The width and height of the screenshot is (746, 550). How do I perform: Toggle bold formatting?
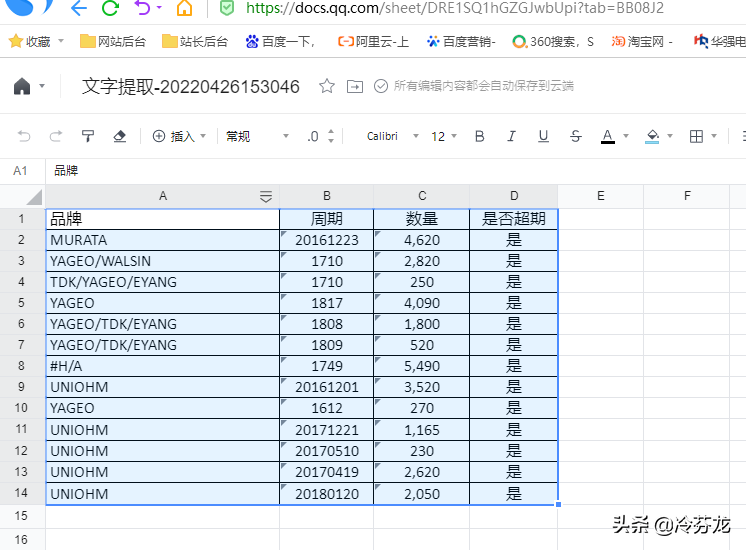point(480,137)
